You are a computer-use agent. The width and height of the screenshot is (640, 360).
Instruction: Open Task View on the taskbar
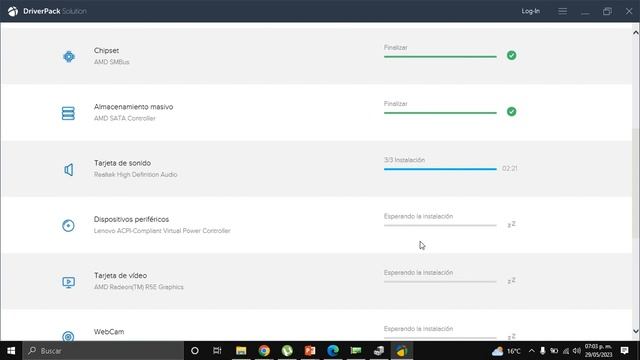click(x=217, y=351)
